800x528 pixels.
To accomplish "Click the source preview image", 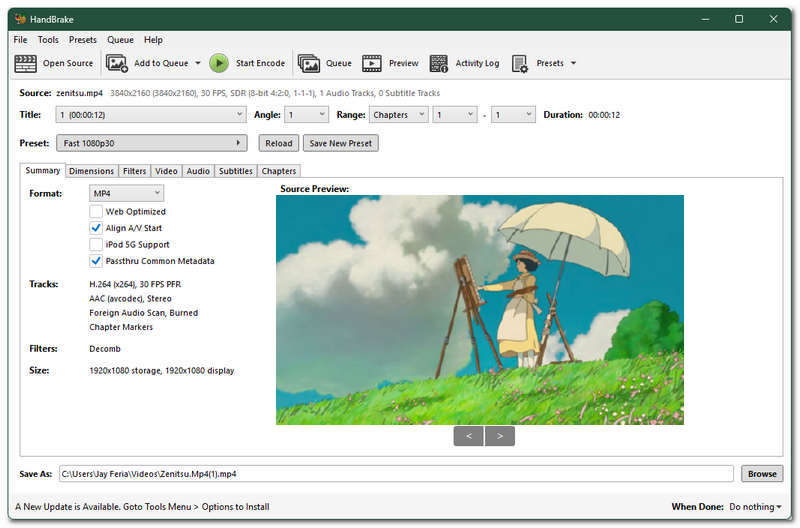I will click(480, 310).
